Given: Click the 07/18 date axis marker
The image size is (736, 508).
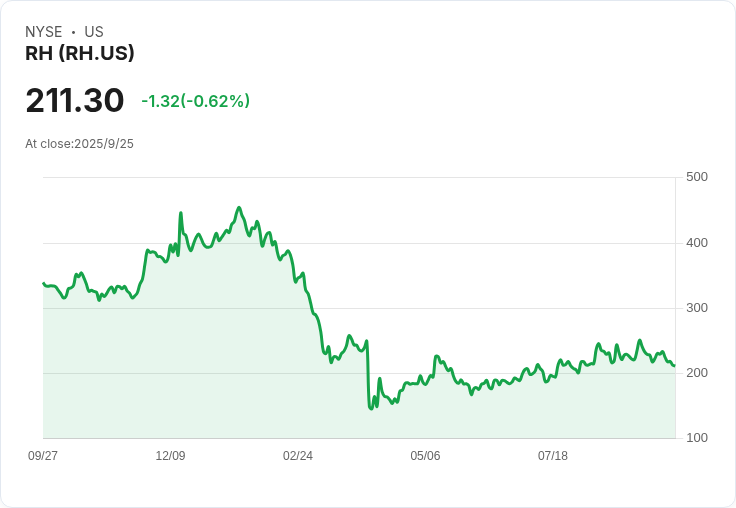Looking at the screenshot, I should click(553, 456).
